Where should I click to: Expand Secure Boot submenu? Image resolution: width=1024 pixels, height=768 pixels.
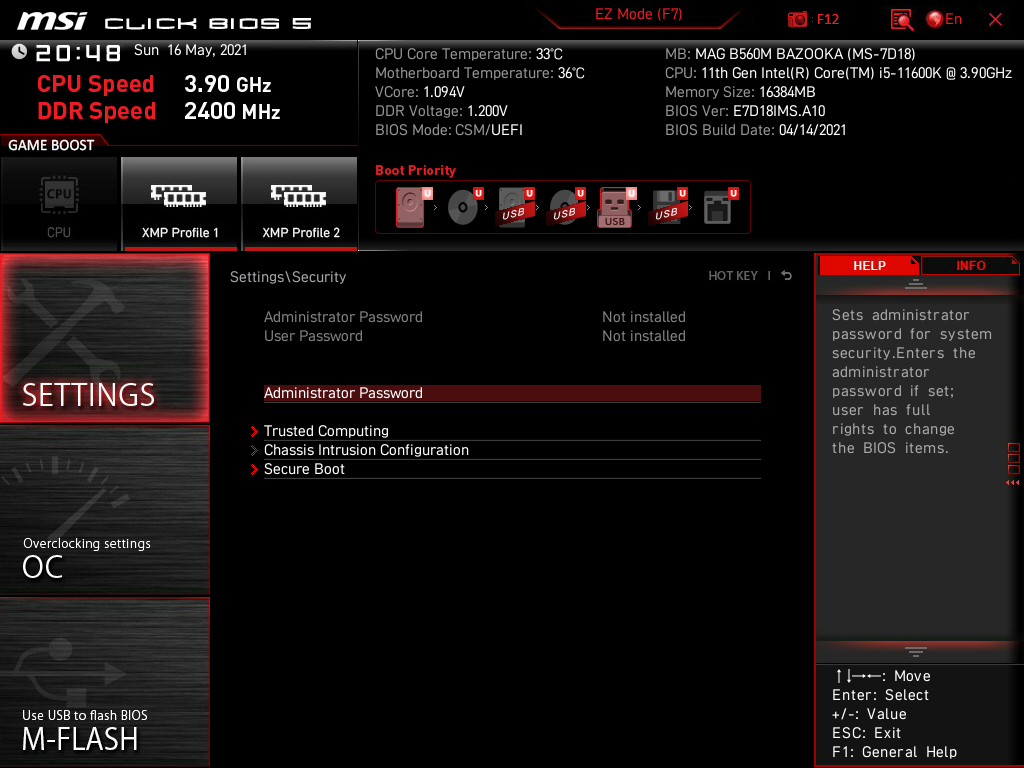pyautogui.click(x=512, y=469)
